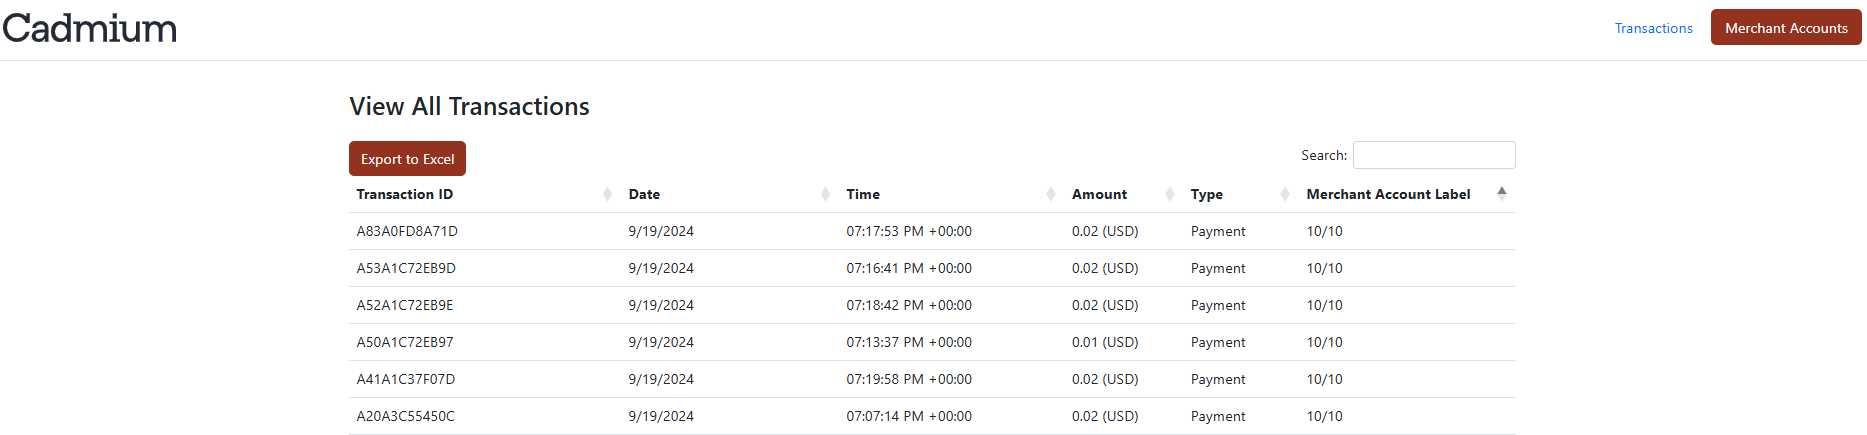The width and height of the screenshot is (1867, 435).
Task: Click amount in row A83A0FD8A71D
Action: point(1105,231)
